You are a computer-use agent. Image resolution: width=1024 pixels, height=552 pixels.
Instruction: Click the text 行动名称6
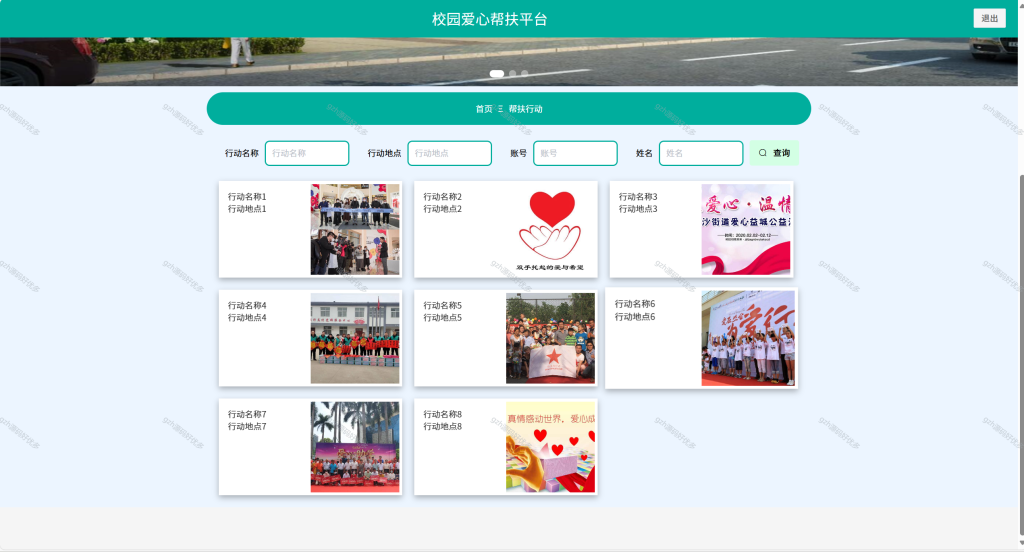635,304
